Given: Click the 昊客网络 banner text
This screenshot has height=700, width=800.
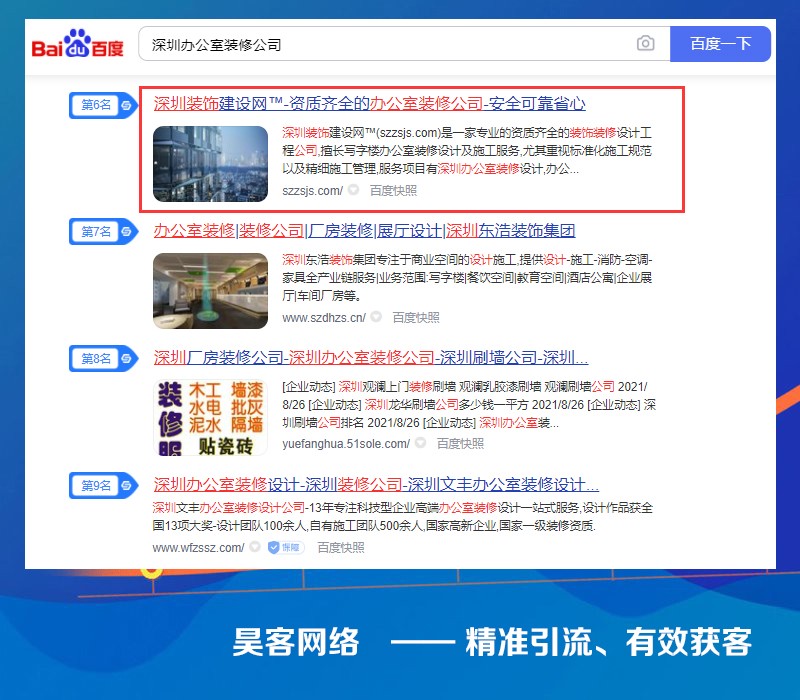Looking at the screenshot, I should 296,642.
